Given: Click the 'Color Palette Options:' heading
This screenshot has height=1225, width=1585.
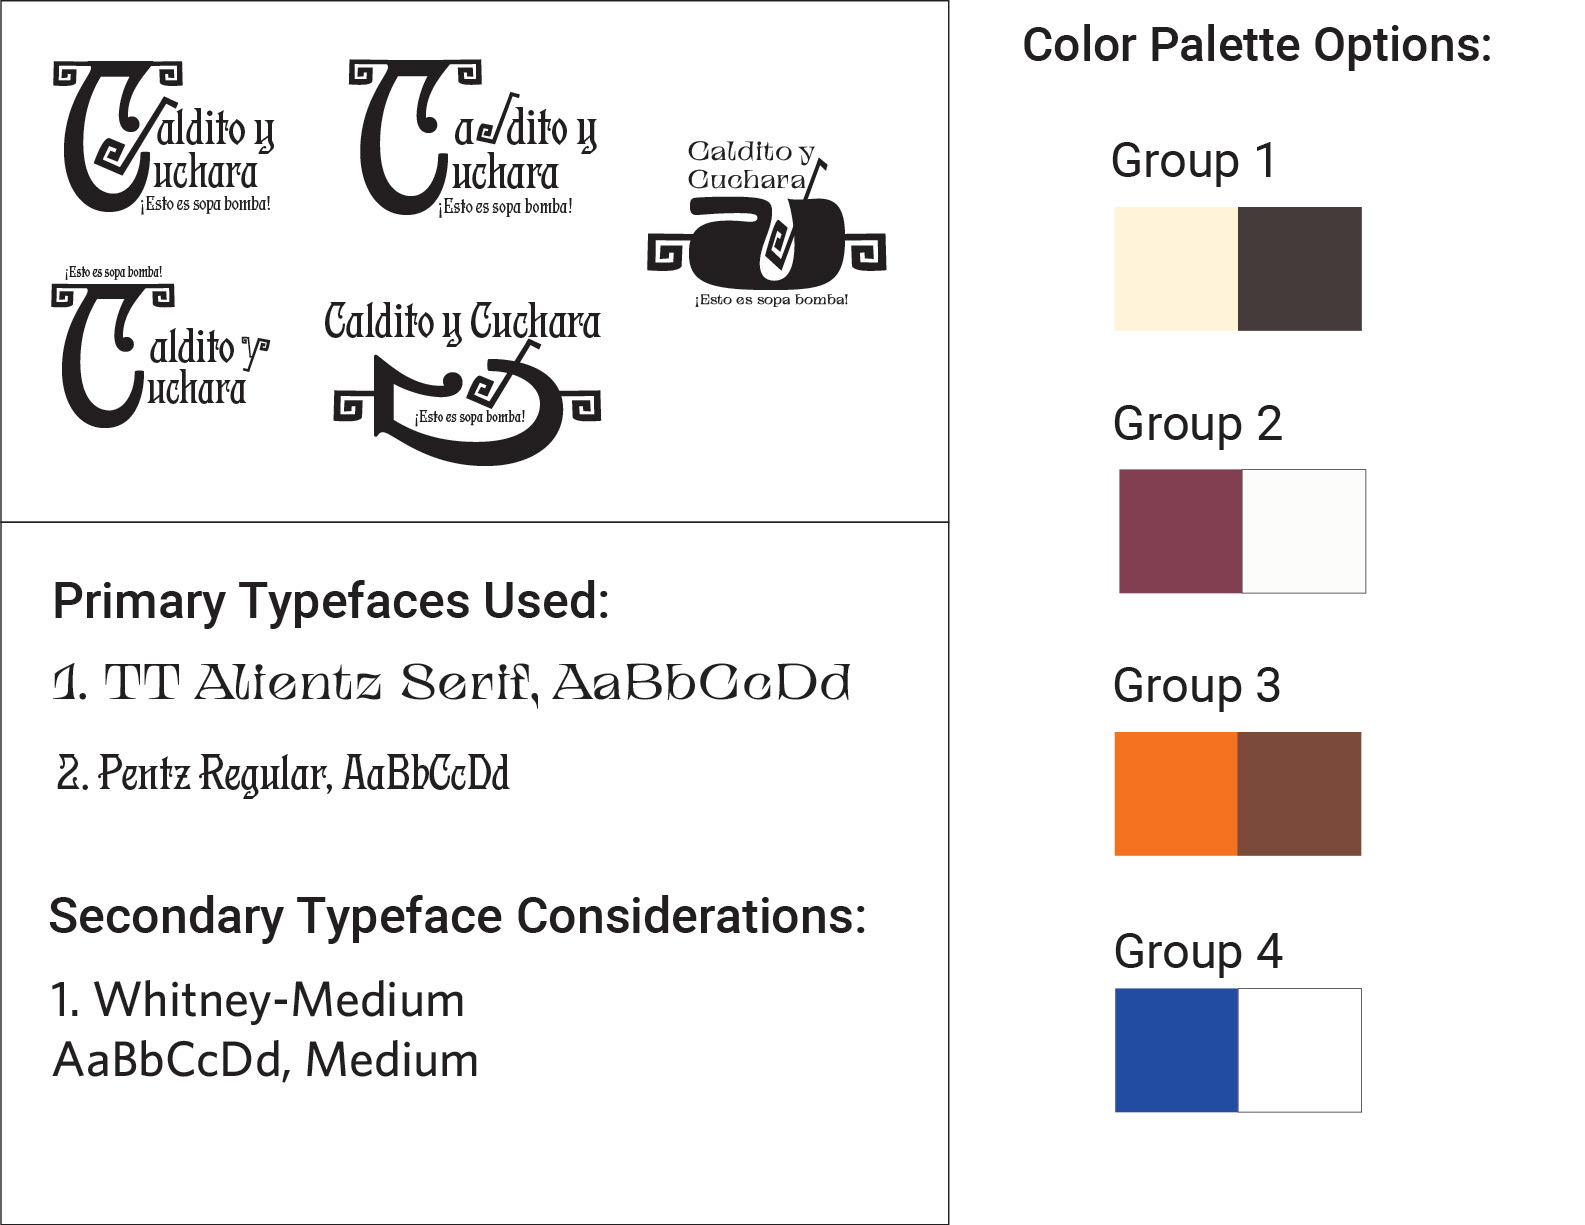Looking at the screenshot, I should pos(1257,46).
